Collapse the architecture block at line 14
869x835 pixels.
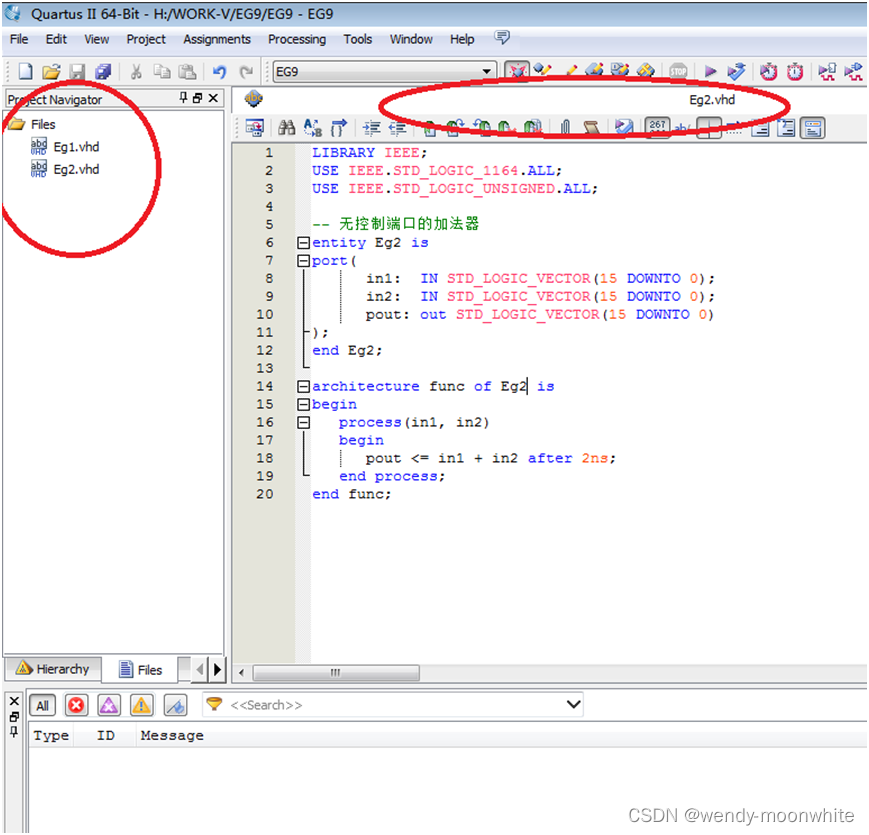click(303, 386)
